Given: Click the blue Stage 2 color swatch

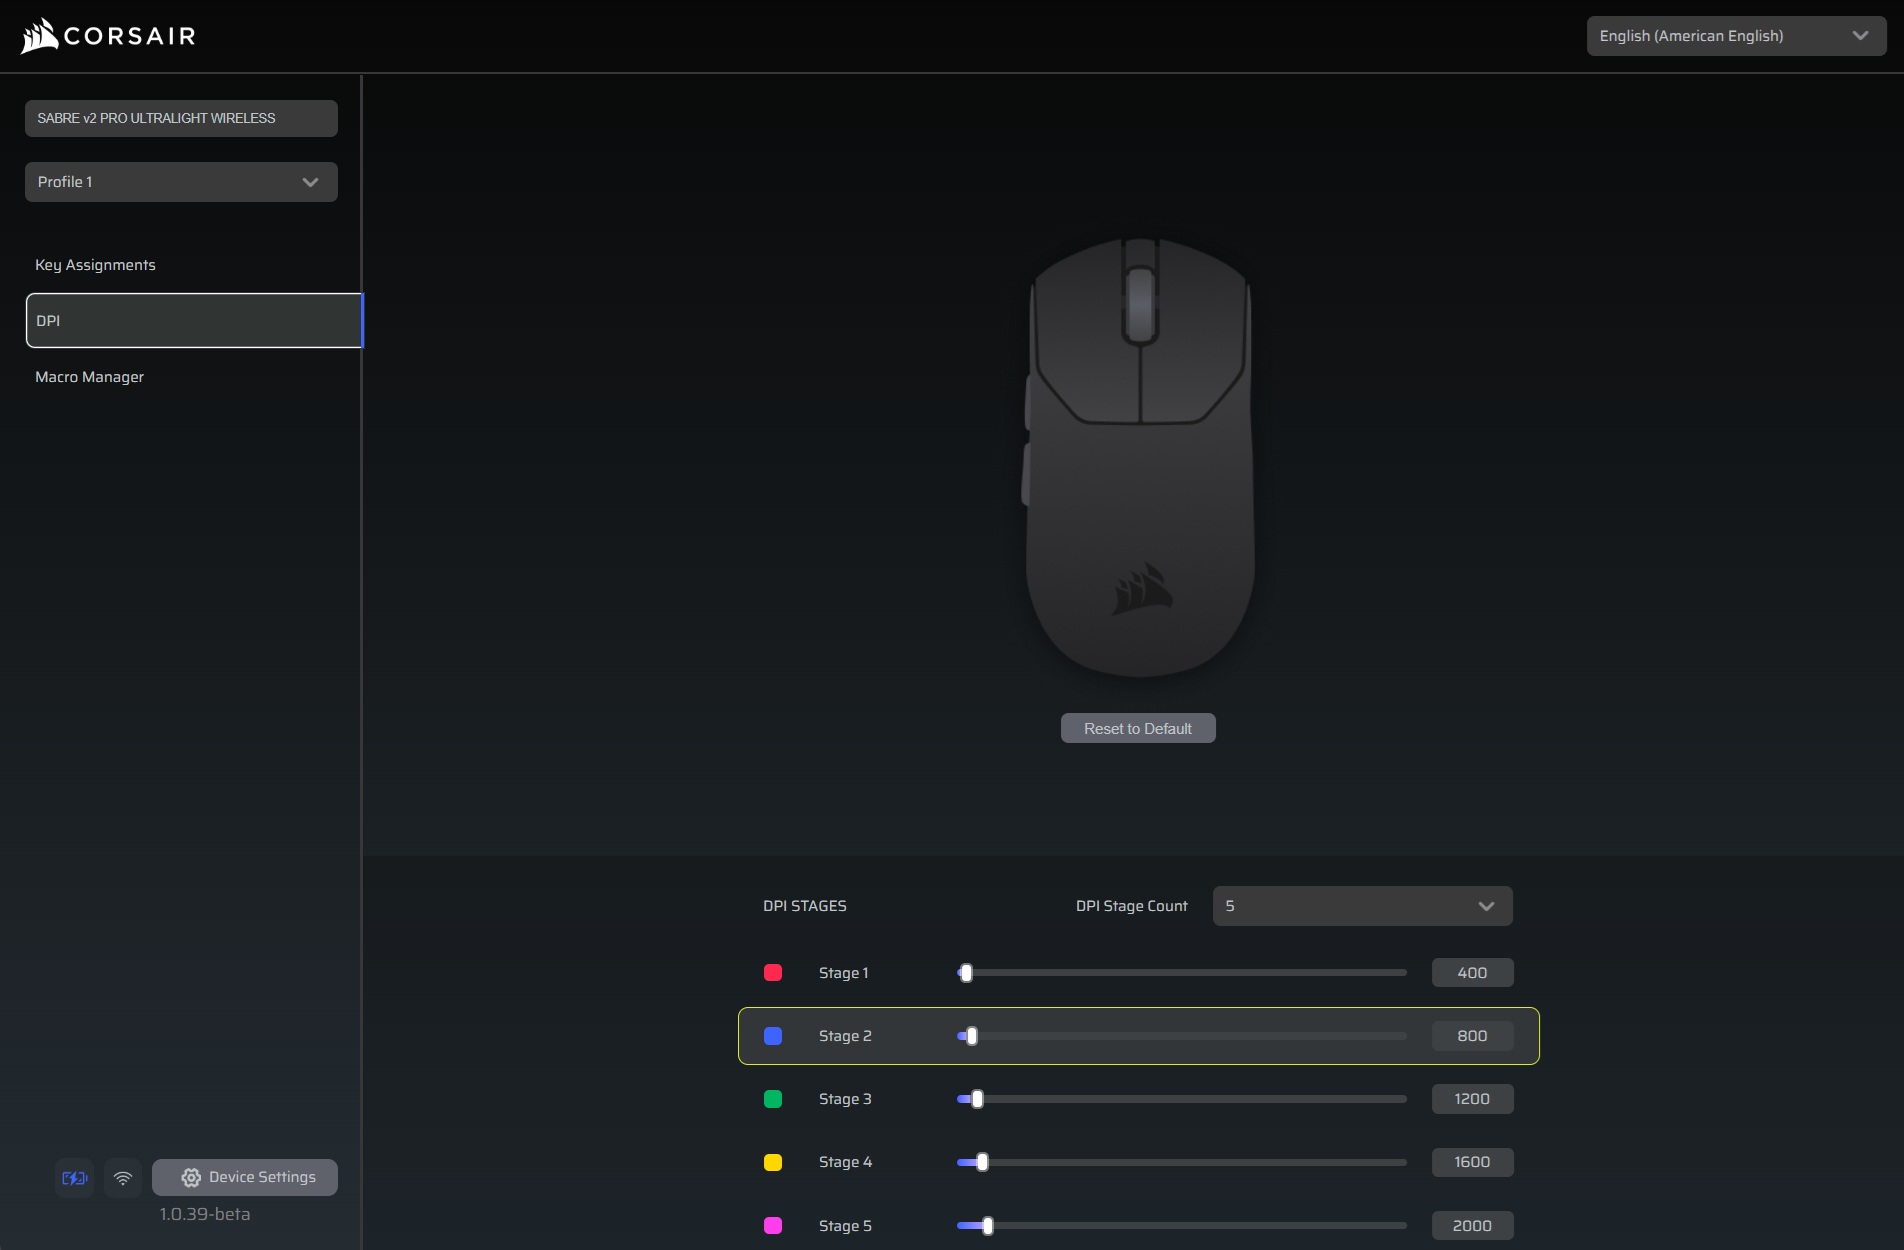Looking at the screenshot, I should coord(773,1036).
